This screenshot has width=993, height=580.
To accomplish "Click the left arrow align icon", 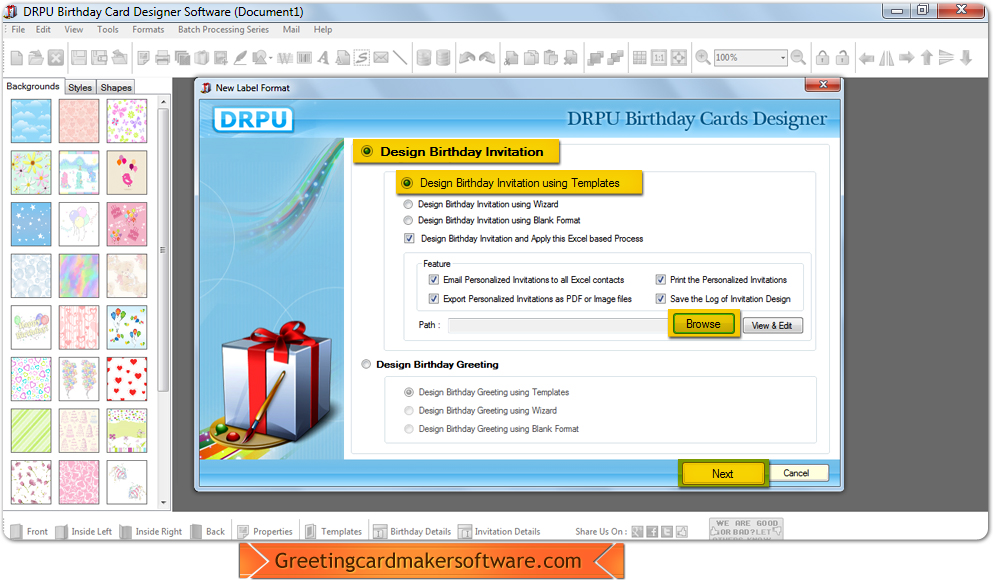I will pyautogui.click(x=866, y=58).
